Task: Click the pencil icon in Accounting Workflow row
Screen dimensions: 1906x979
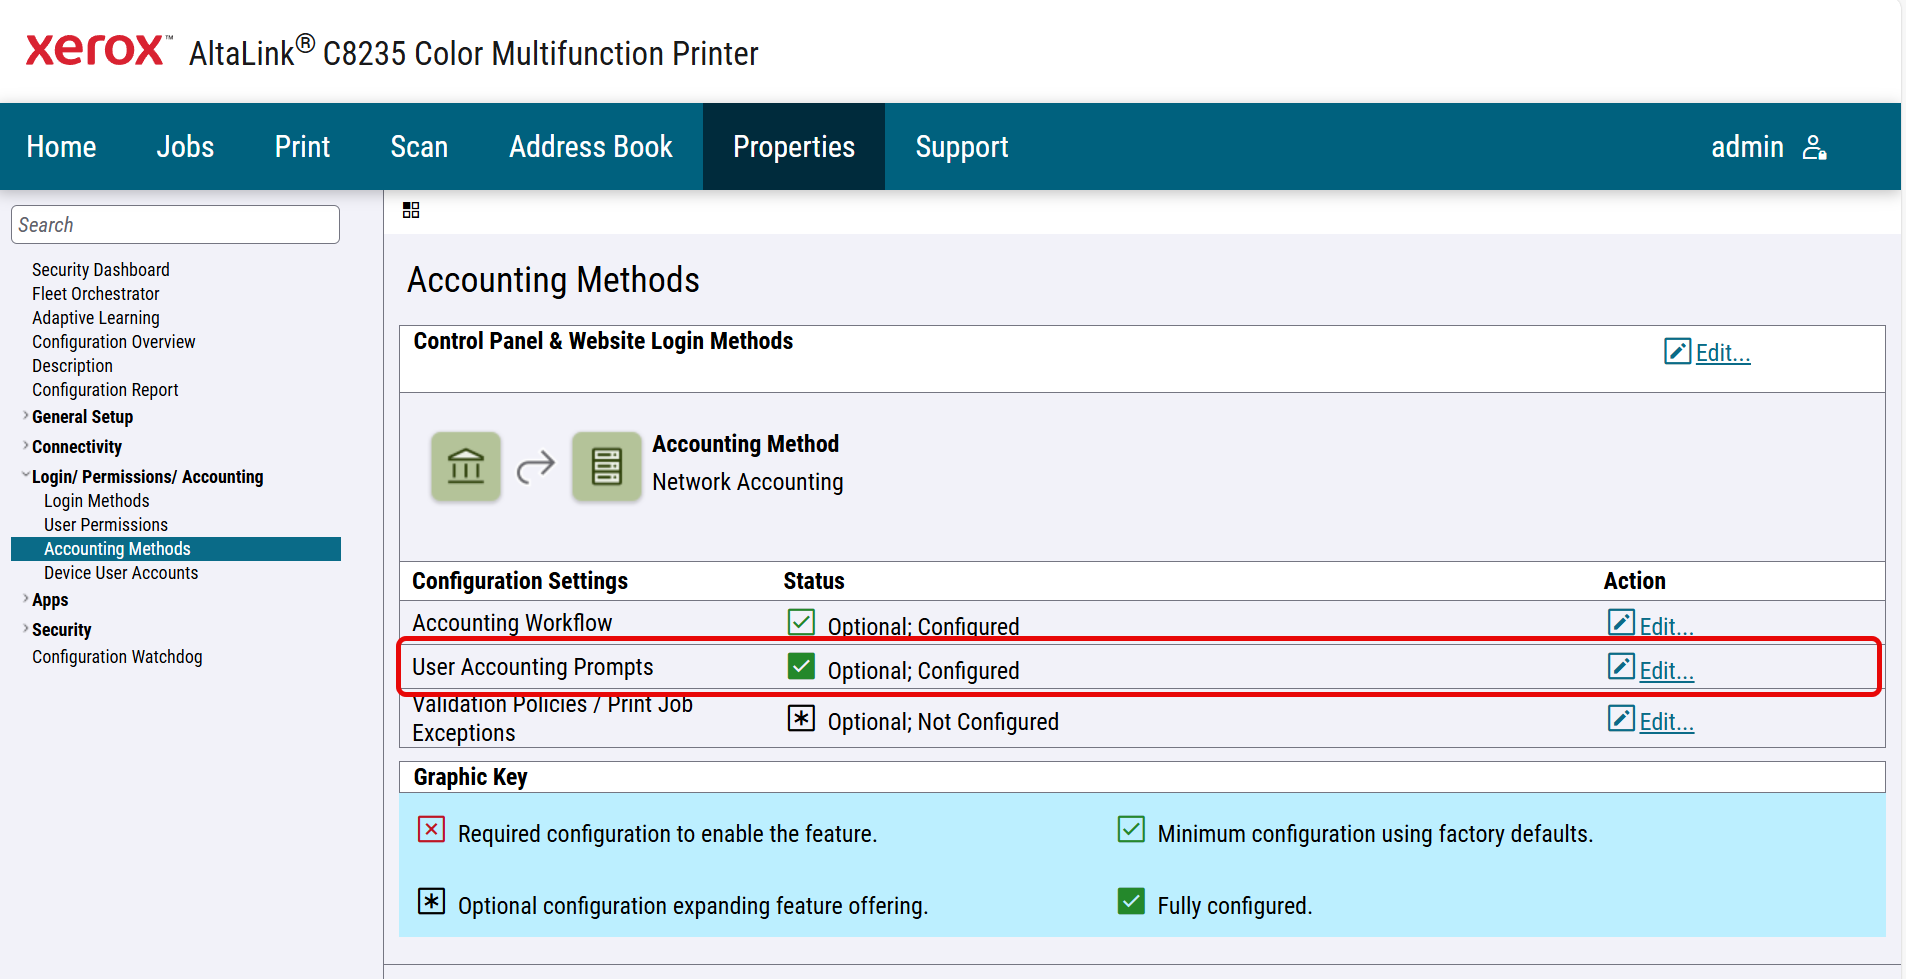Action: coord(1621,623)
